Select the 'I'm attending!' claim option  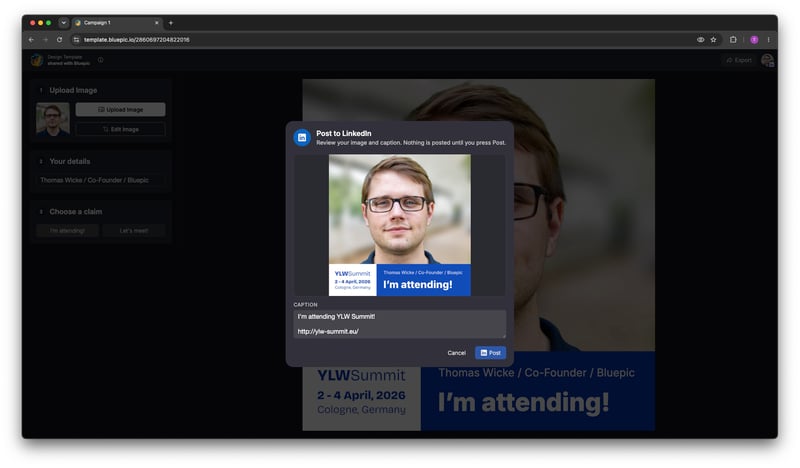pos(67,231)
